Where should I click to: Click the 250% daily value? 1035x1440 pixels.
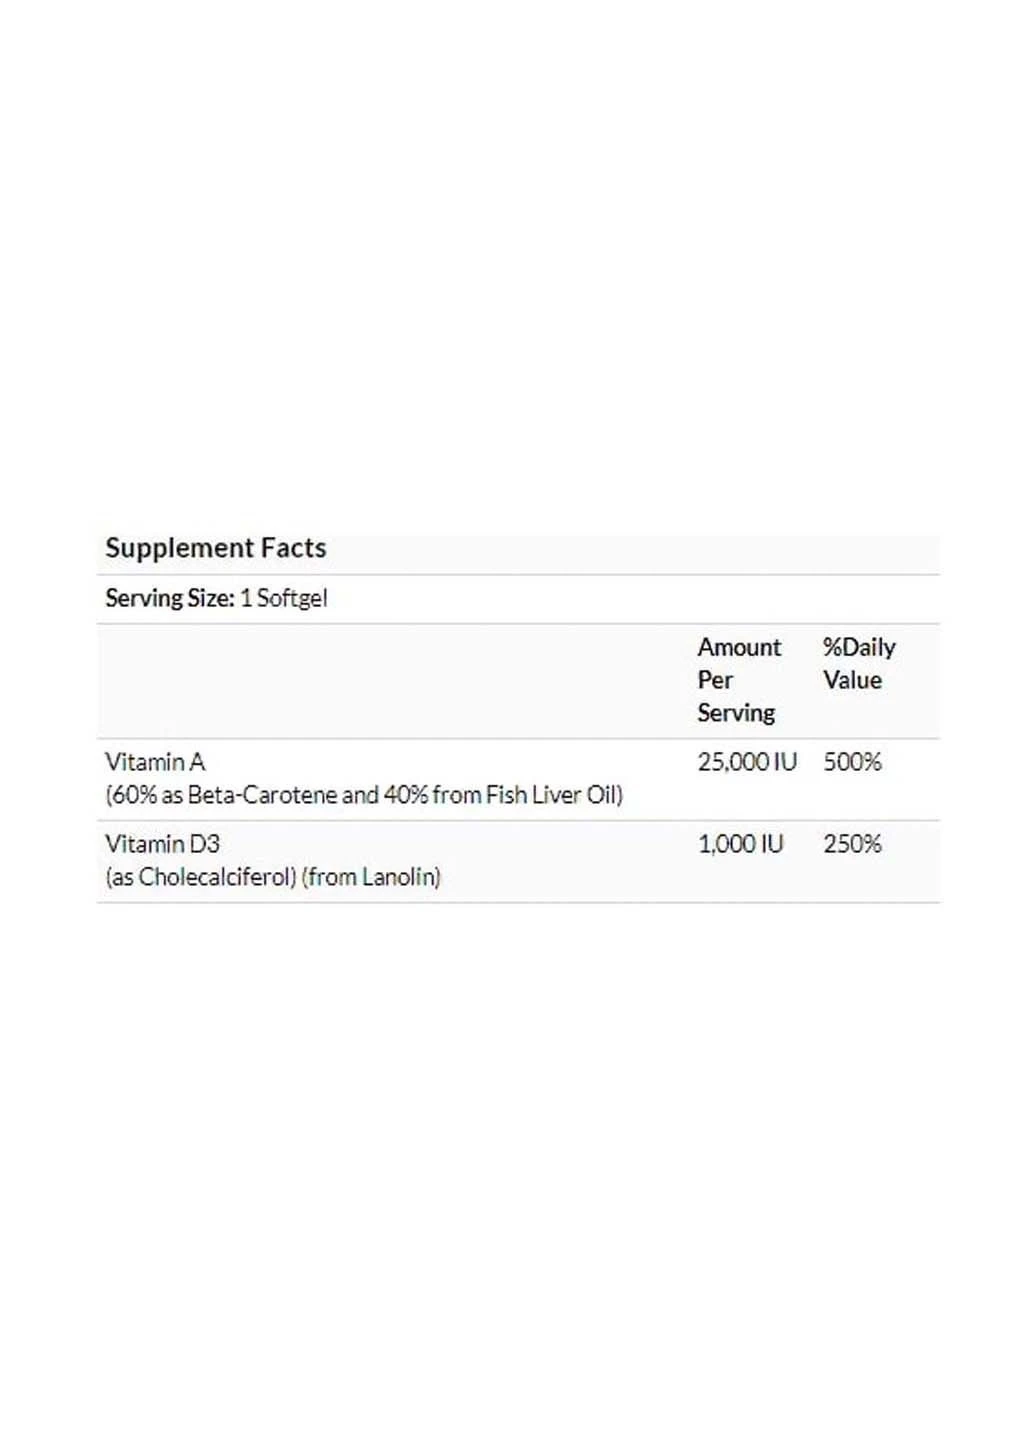tap(852, 844)
